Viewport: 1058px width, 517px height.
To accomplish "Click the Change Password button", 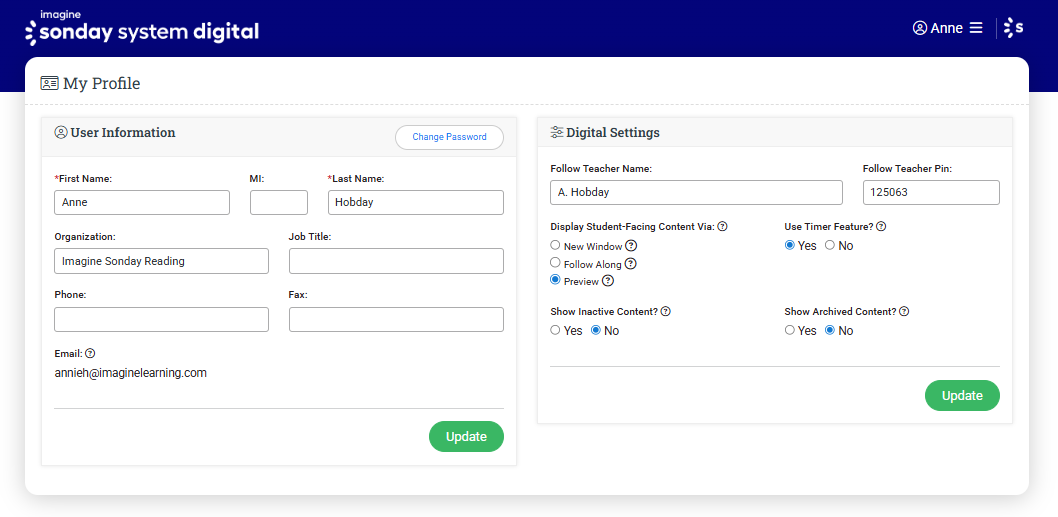I will pos(449,137).
